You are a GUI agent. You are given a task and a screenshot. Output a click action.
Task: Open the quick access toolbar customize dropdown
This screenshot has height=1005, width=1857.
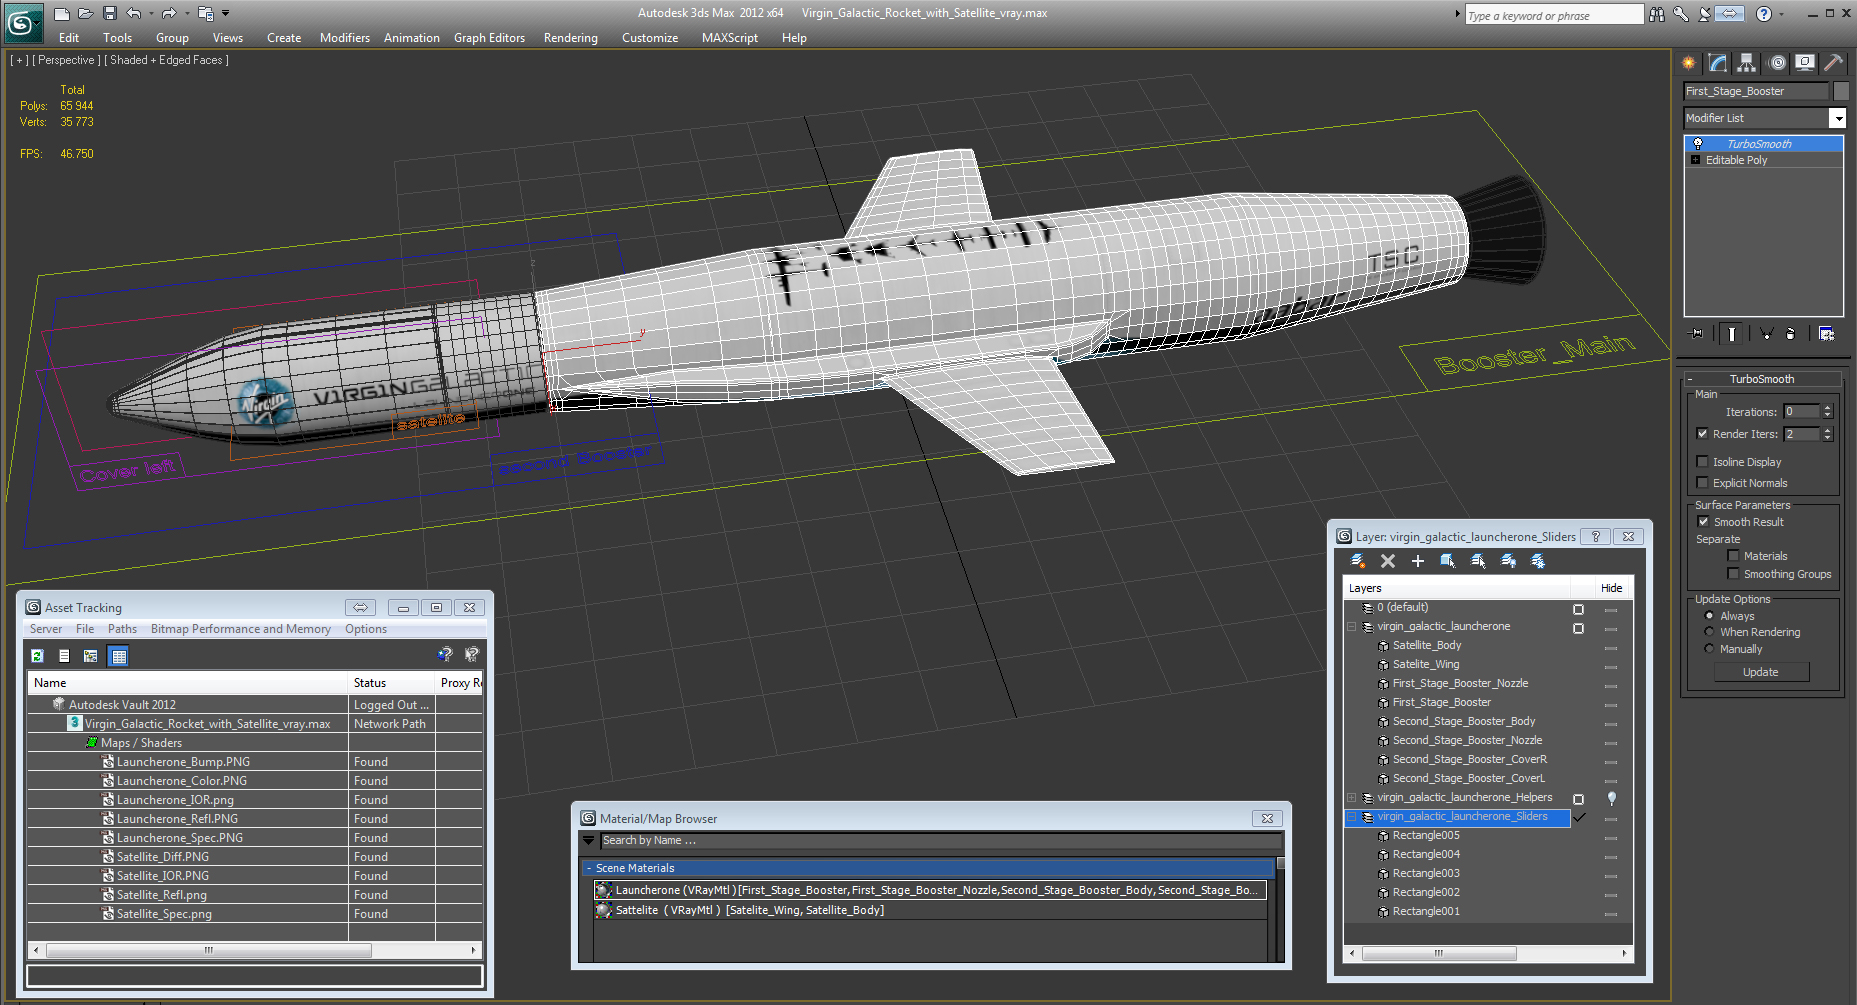click(226, 14)
